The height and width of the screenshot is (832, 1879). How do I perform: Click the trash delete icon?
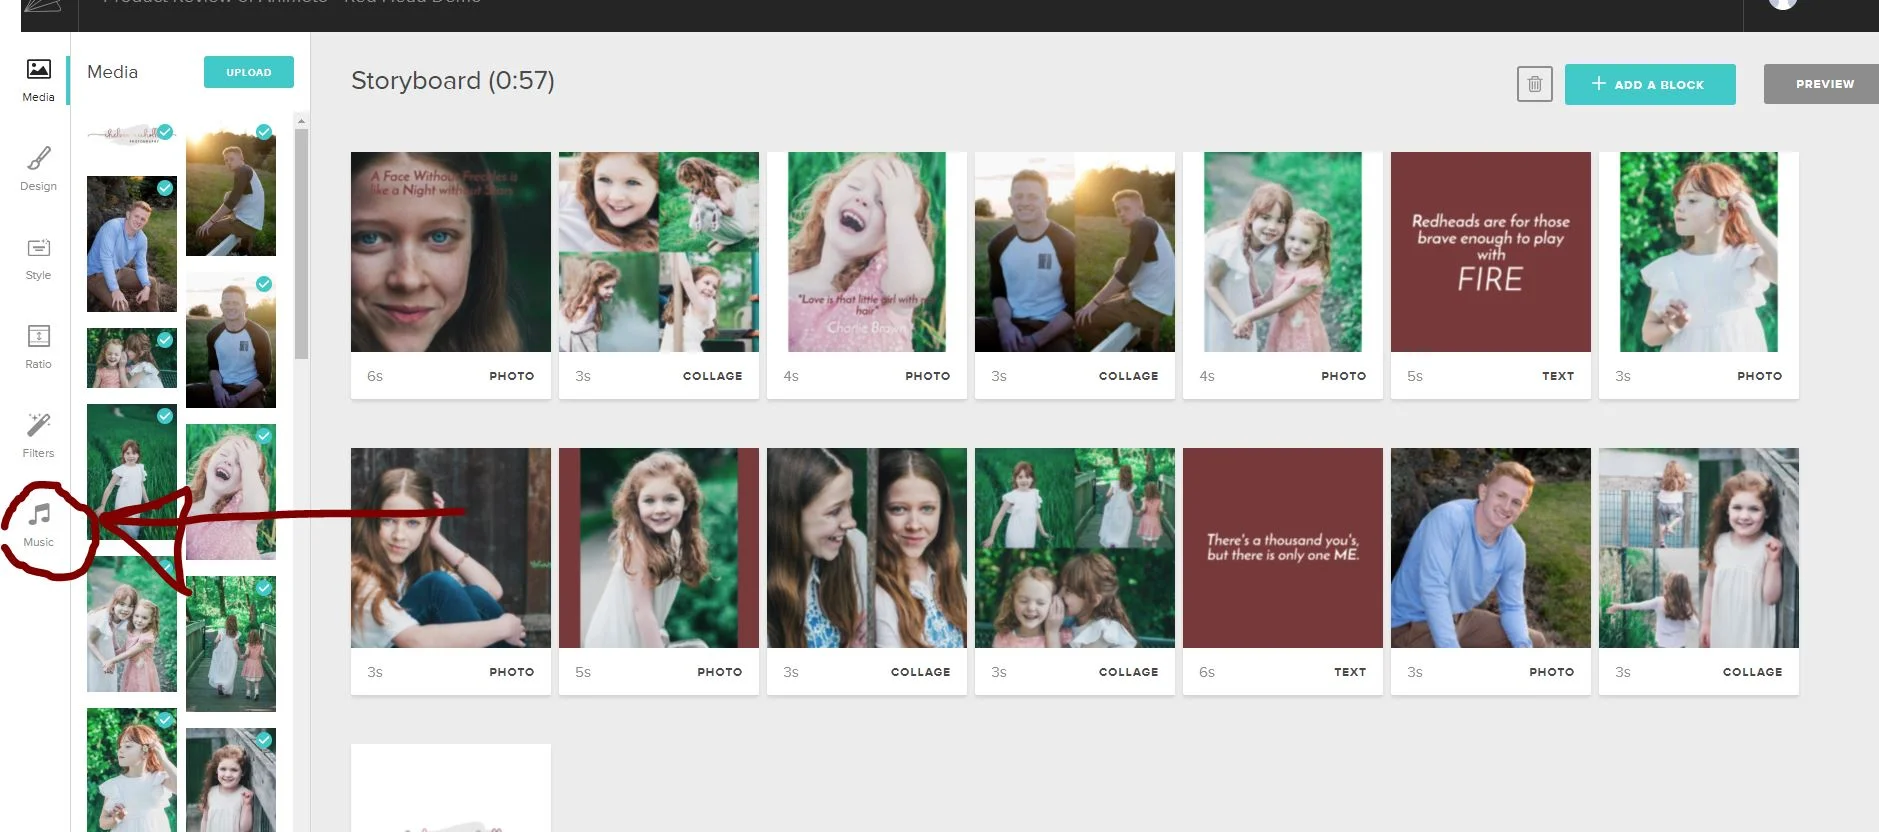point(1535,84)
